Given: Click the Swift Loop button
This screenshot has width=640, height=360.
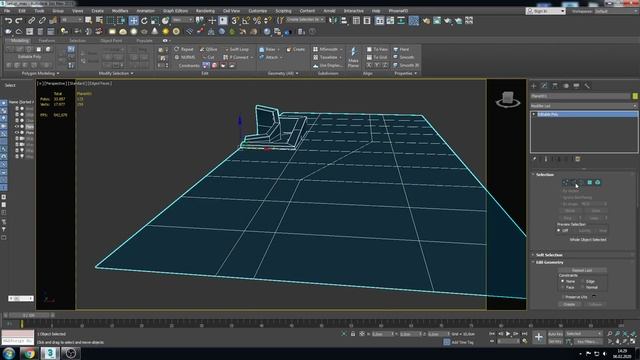Looking at the screenshot, I should point(236,49).
